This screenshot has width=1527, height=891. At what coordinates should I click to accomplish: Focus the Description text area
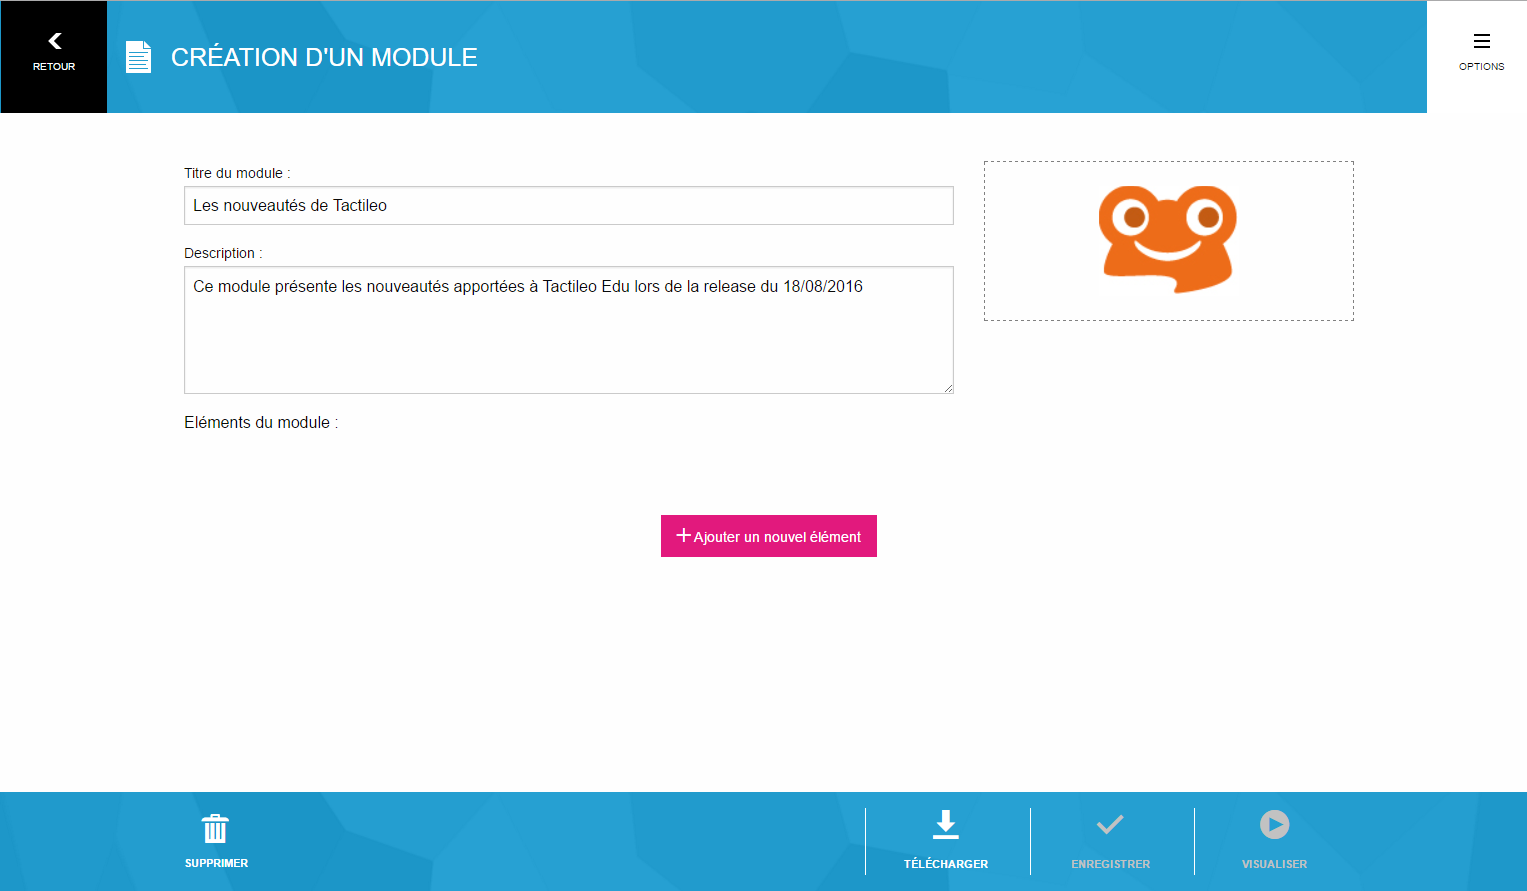click(569, 330)
